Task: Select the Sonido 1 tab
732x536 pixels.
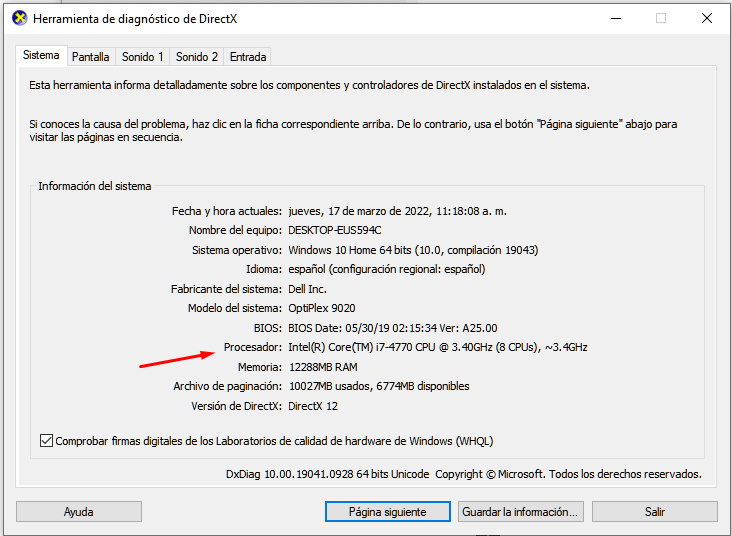Action: pos(142,57)
